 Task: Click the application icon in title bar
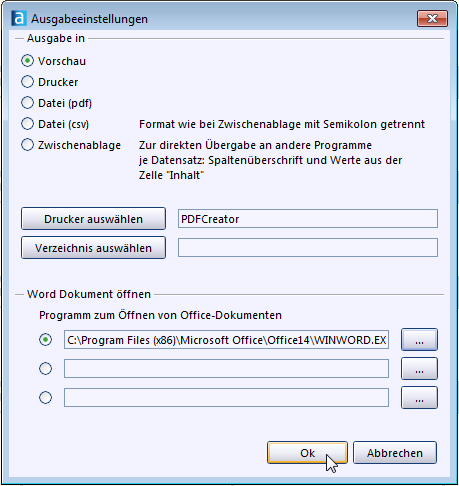pyautogui.click(x=18, y=18)
